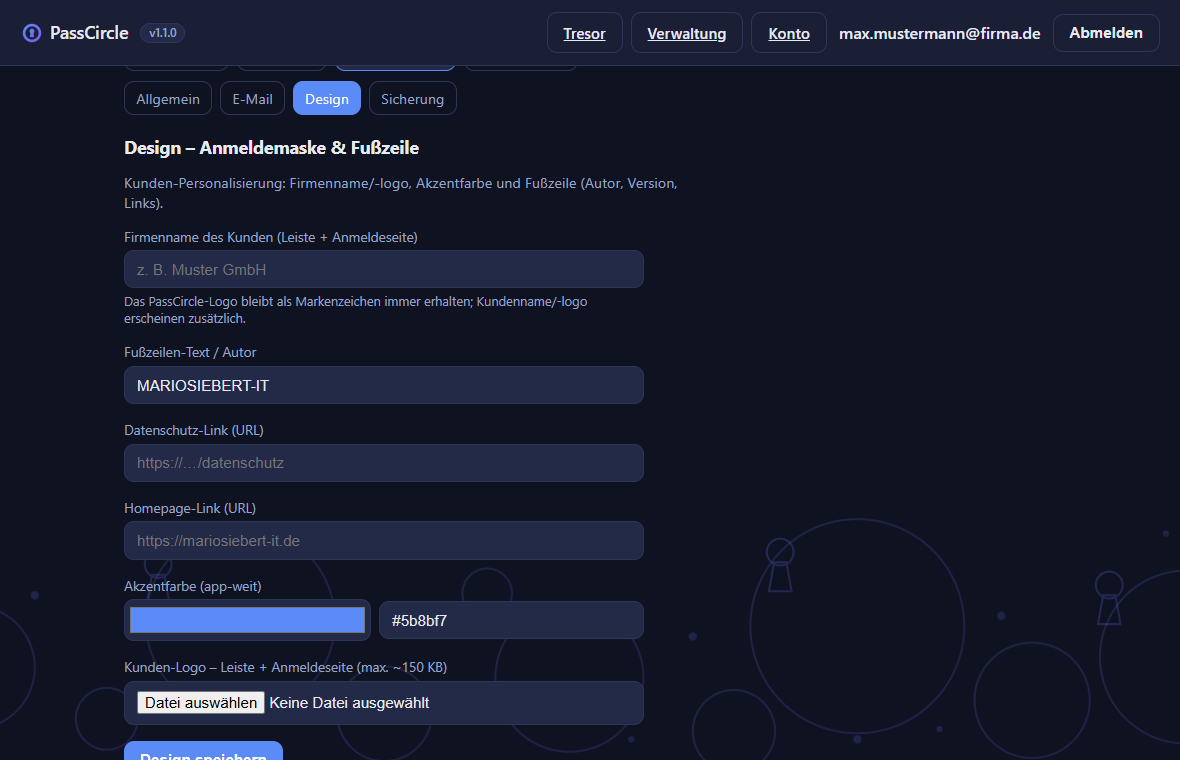This screenshot has height=760, width=1180.
Task: Click the Datei auswählen button
Action: click(201, 703)
